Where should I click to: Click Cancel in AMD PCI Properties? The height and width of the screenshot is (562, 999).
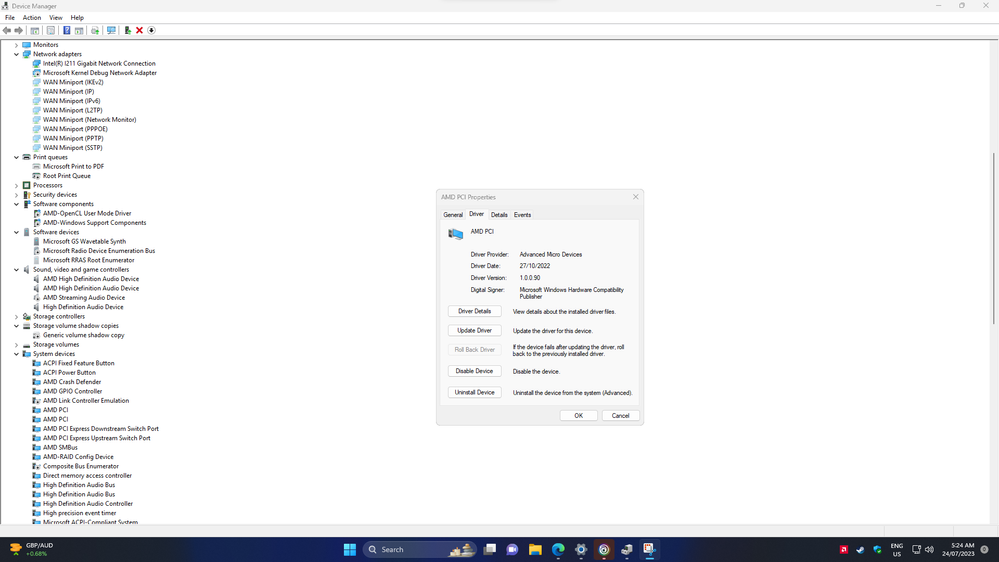pos(621,415)
